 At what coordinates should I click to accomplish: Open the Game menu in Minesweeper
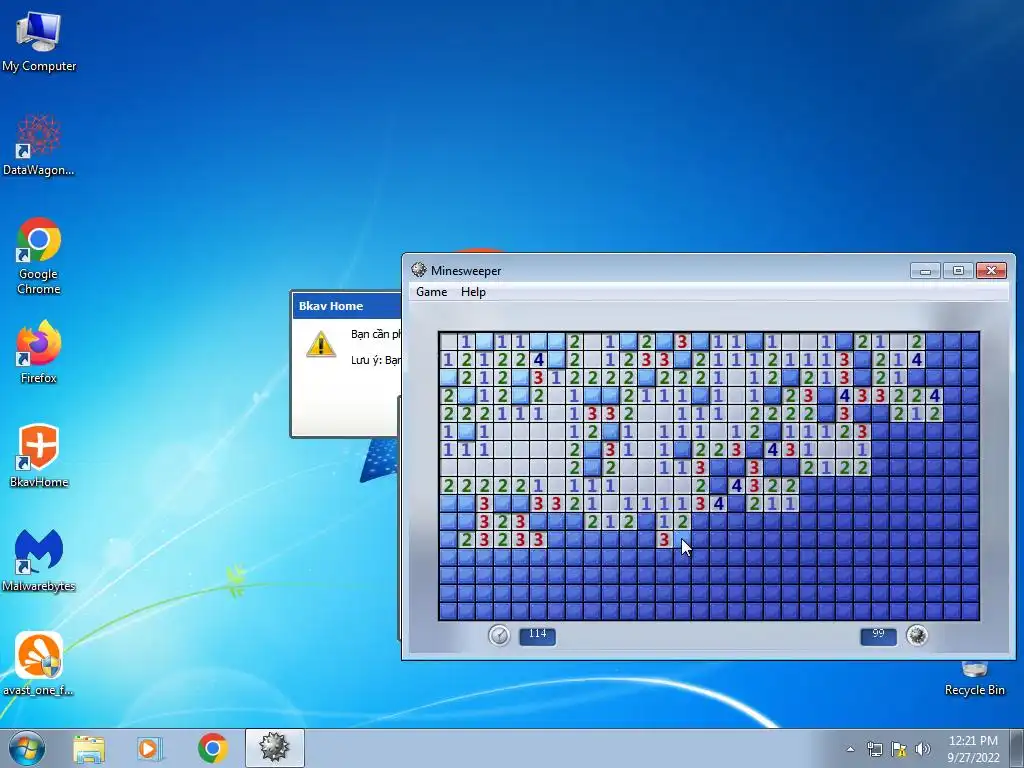(x=432, y=292)
